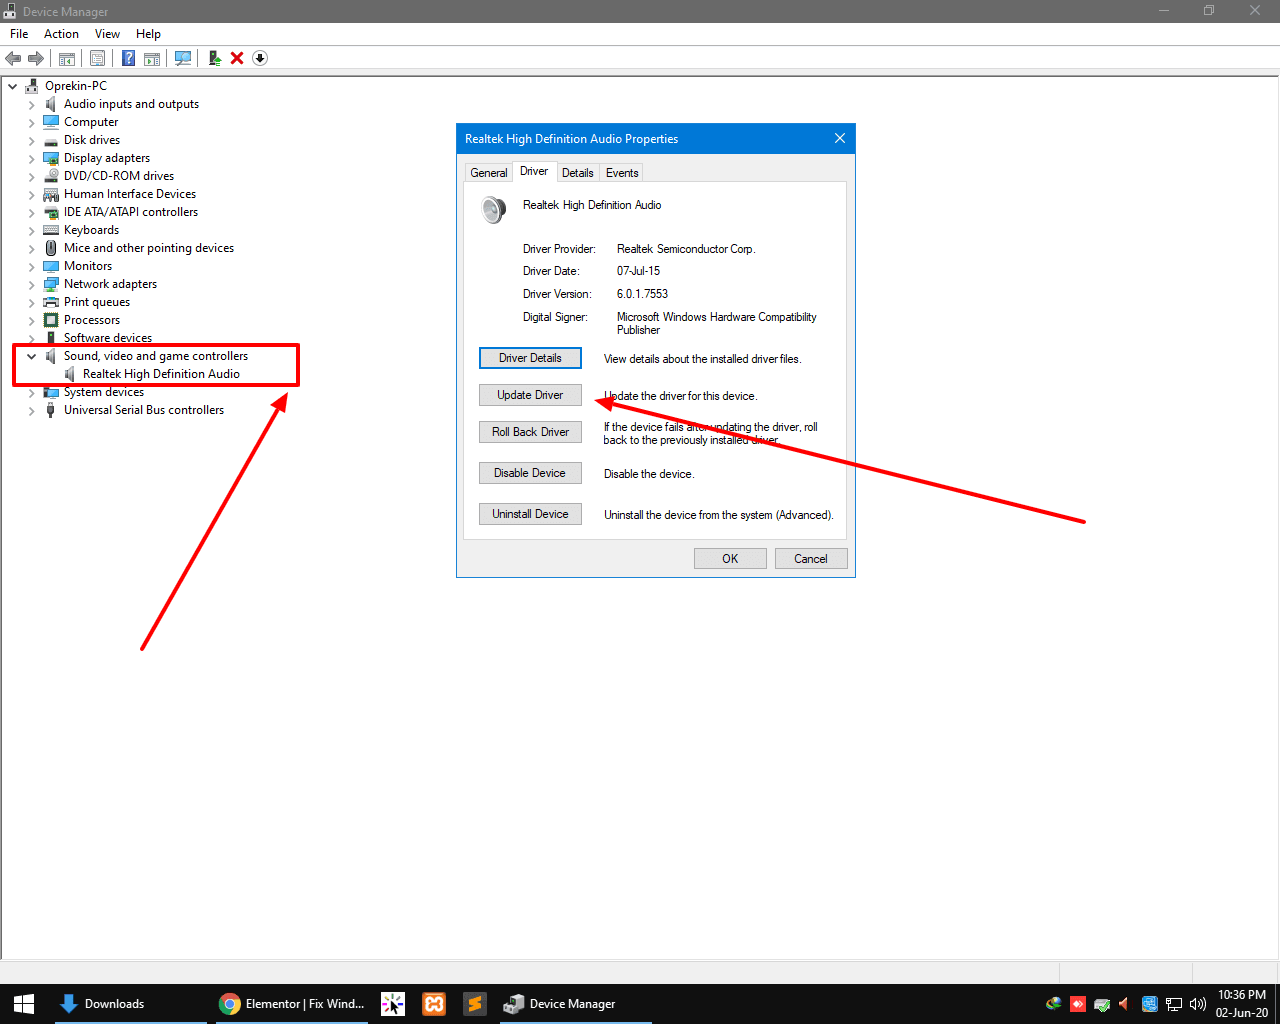Select the Monitors tree item
Viewport: 1280px width, 1024px height.
[x=88, y=266]
